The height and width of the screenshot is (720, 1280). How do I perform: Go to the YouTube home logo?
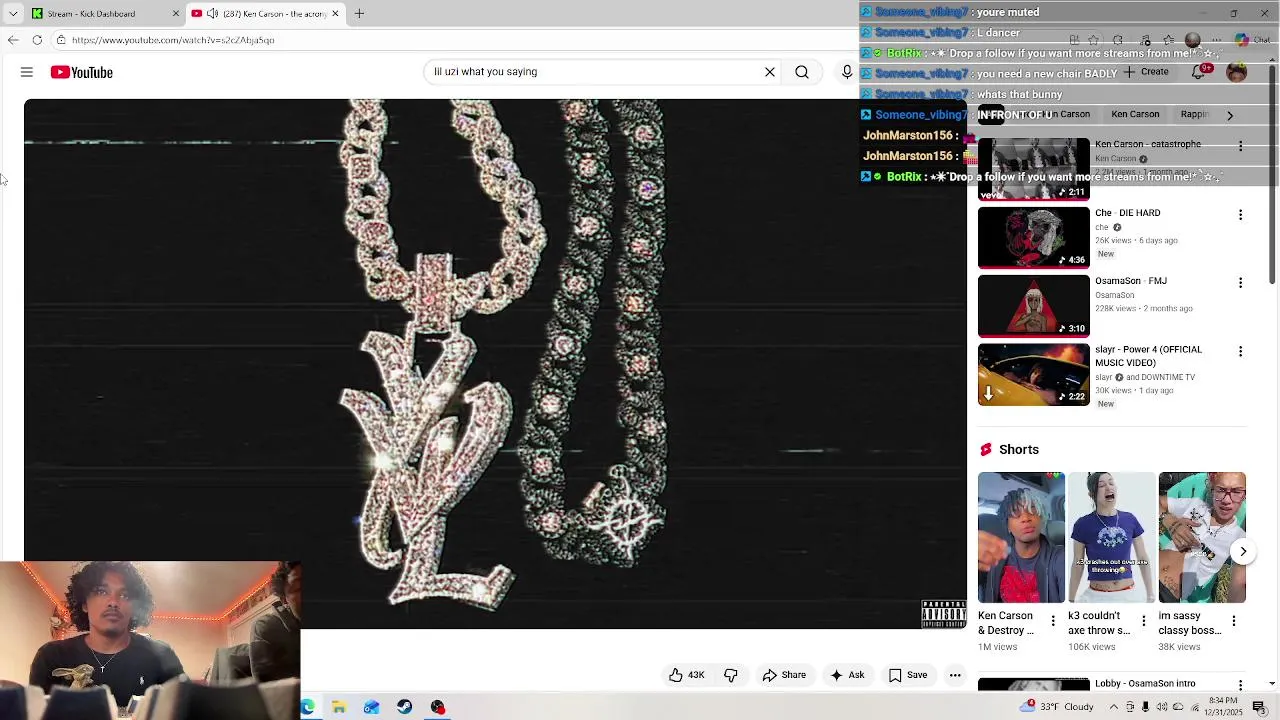coord(82,72)
